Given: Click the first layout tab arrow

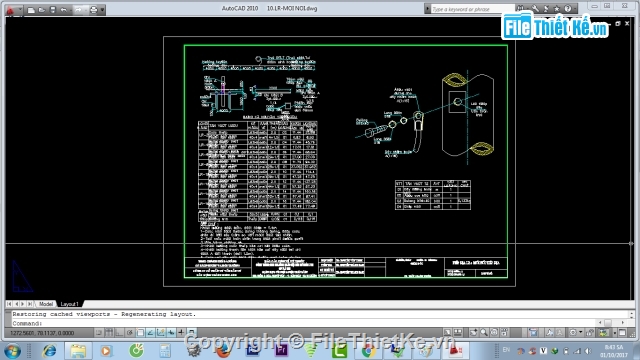Looking at the screenshot, I should [x=9, y=304].
